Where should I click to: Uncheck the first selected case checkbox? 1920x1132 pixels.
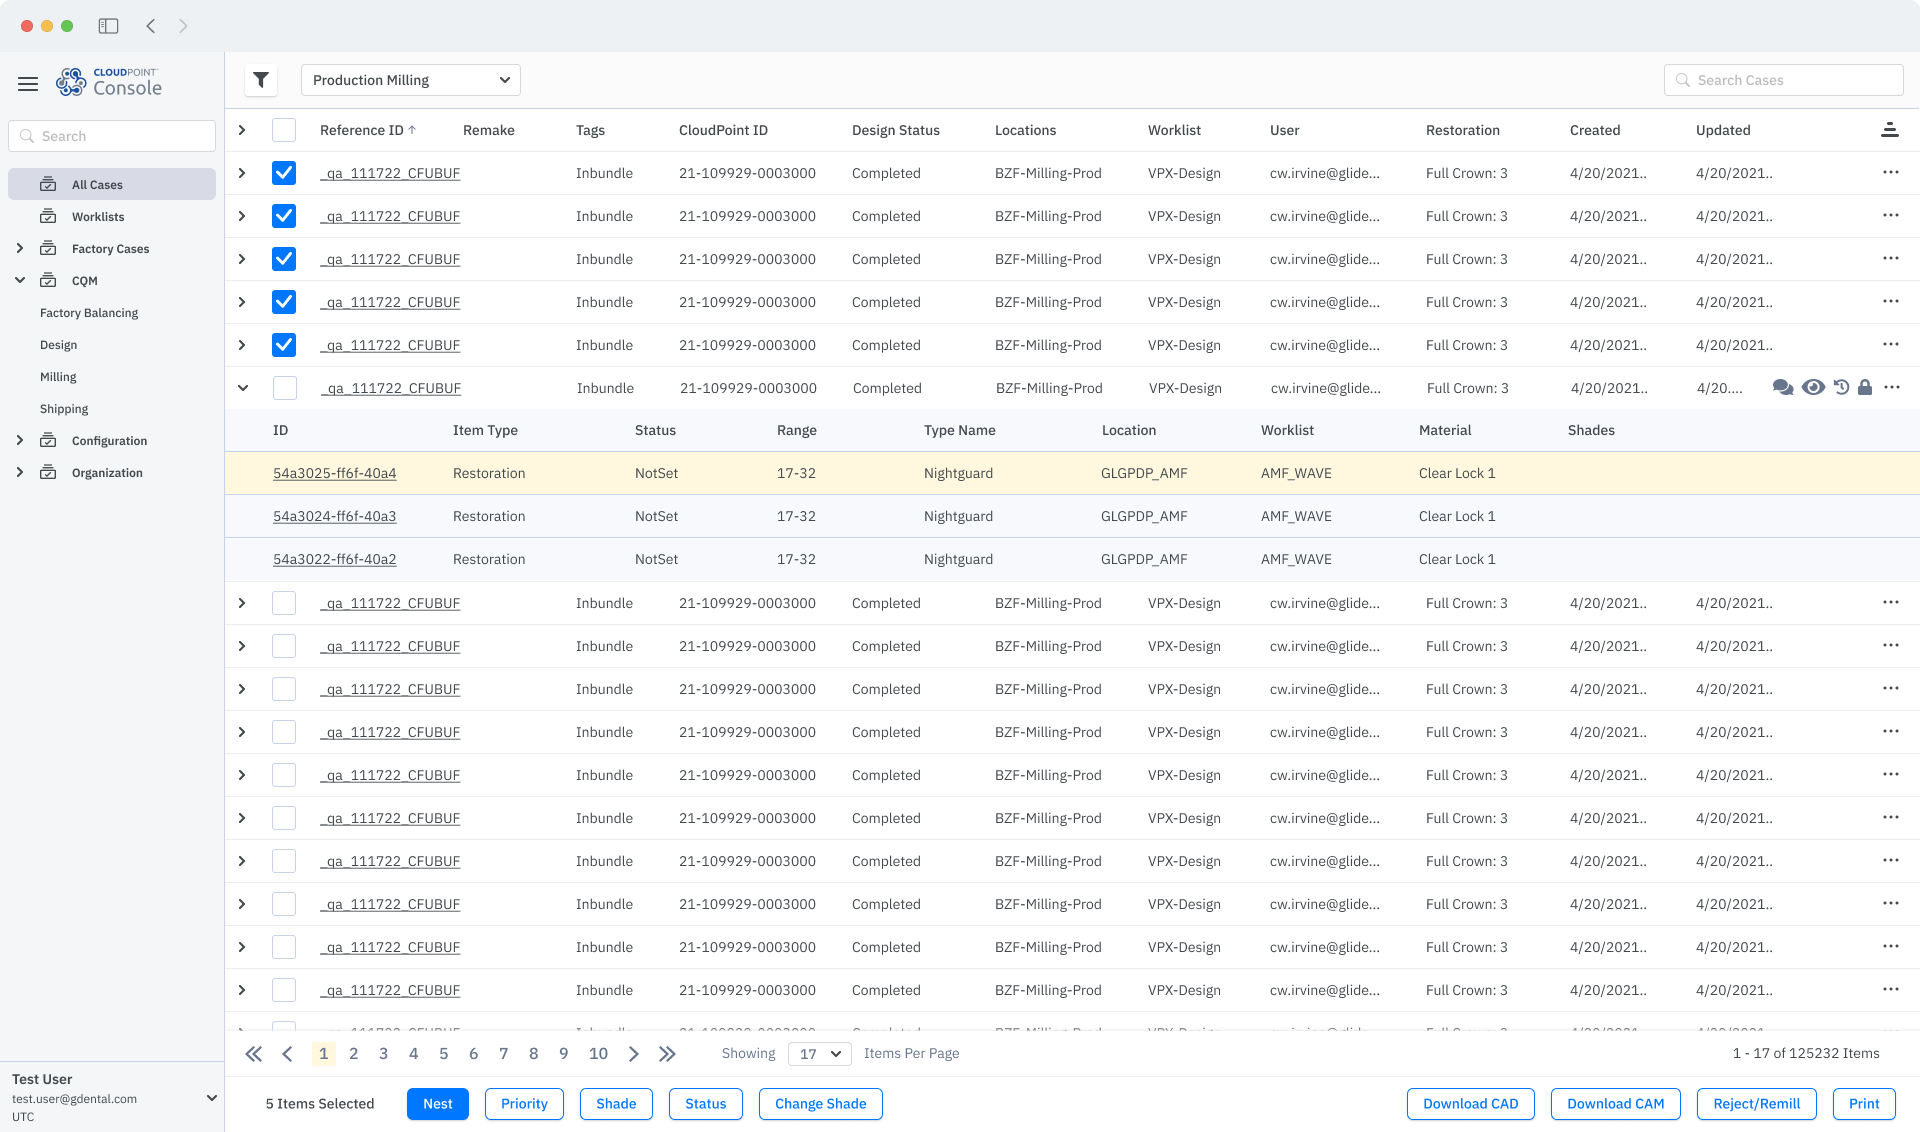click(284, 172)
